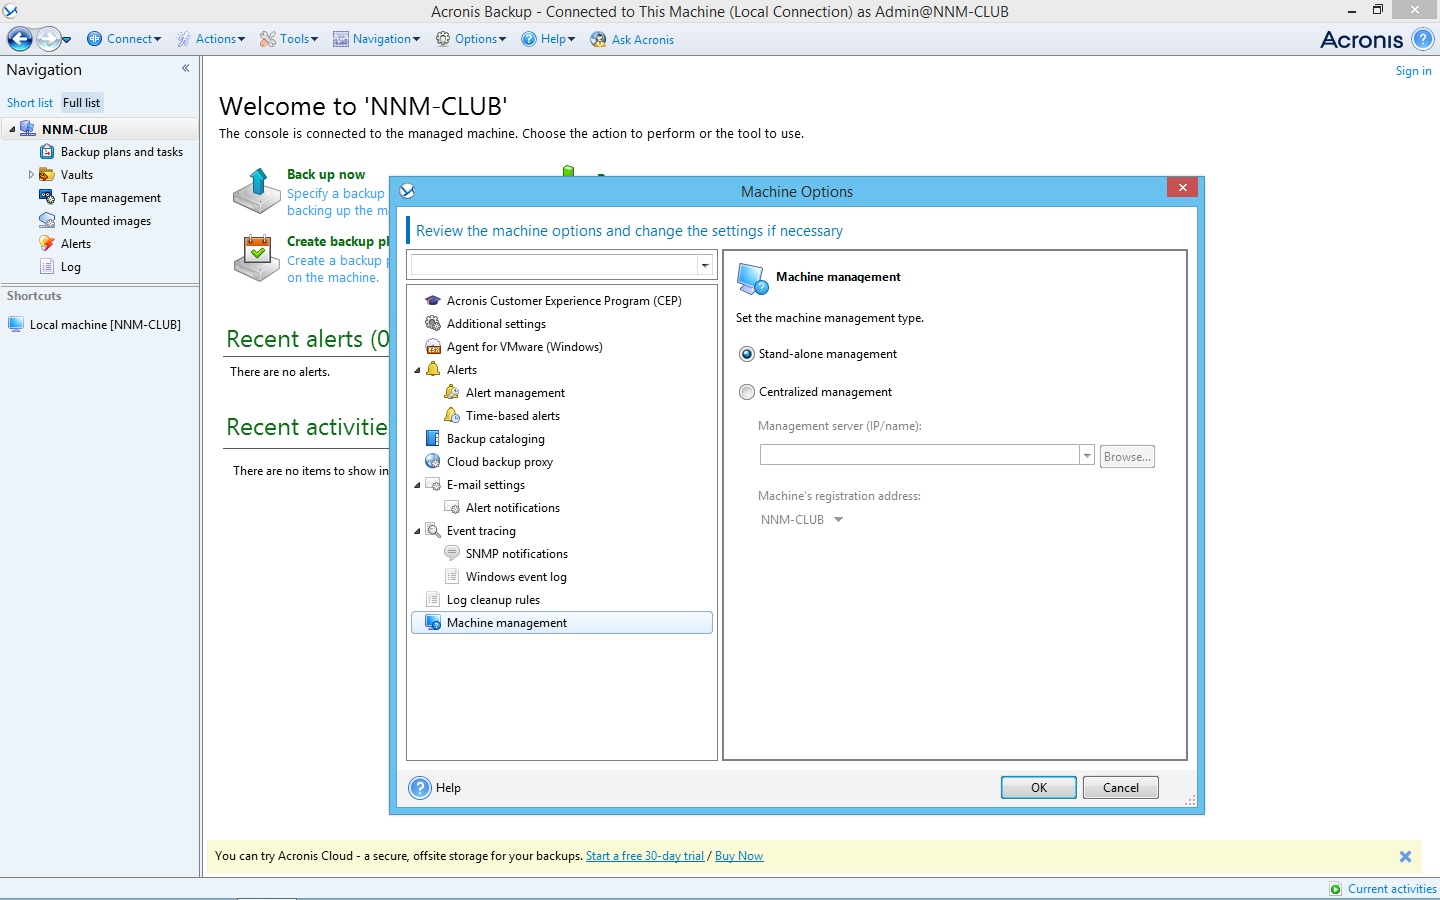Click the Backup plans and tasks icon
Screen dimensions: 1440x900
(x=47, y=152)
